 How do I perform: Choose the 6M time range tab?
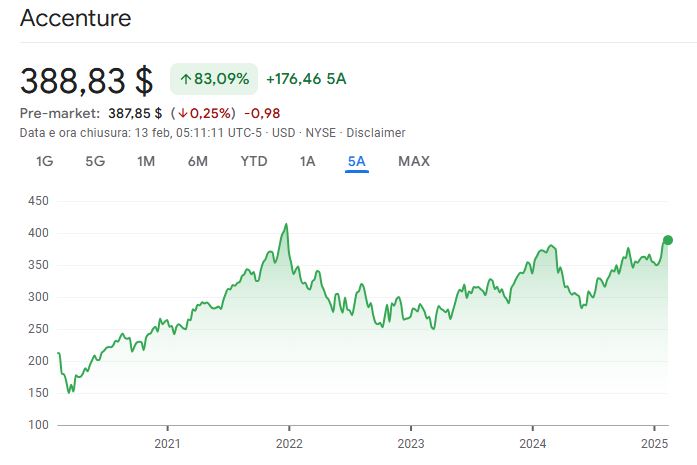[197, 161]
